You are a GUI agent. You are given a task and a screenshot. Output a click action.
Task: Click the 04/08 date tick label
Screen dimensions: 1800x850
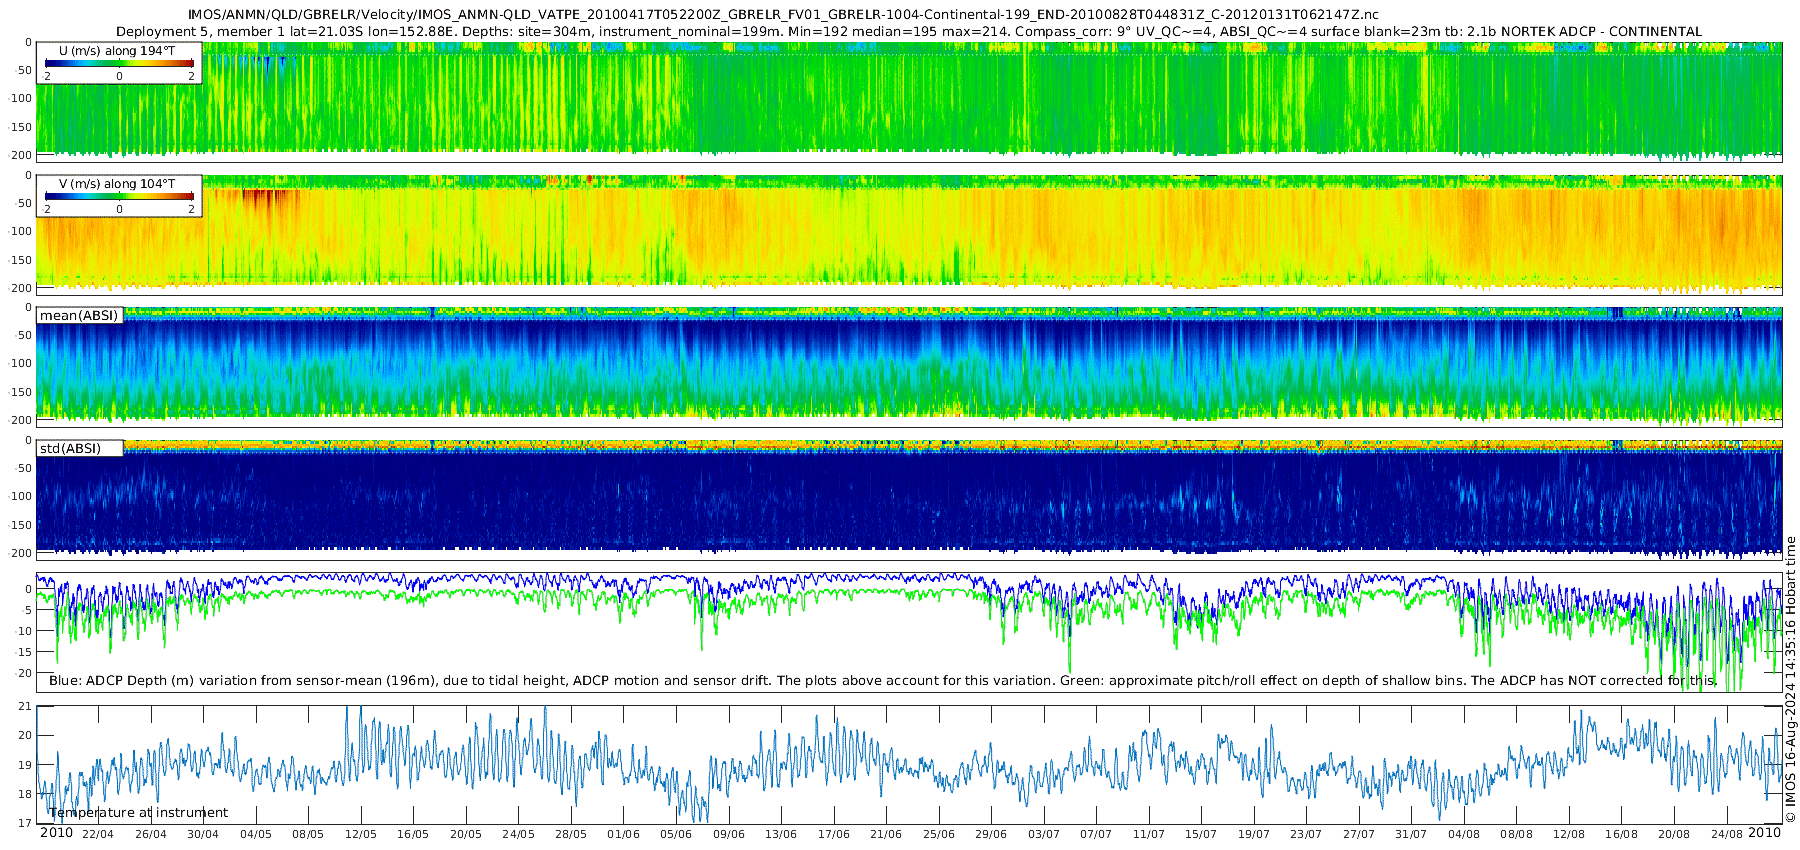pos(1464,834)
